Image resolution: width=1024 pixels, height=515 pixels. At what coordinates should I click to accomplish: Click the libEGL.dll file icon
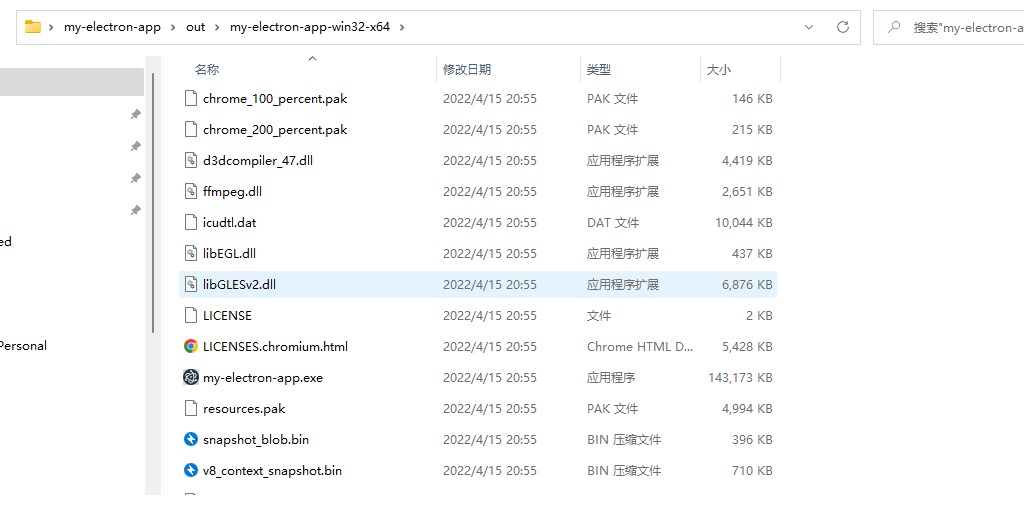point(191,253)
